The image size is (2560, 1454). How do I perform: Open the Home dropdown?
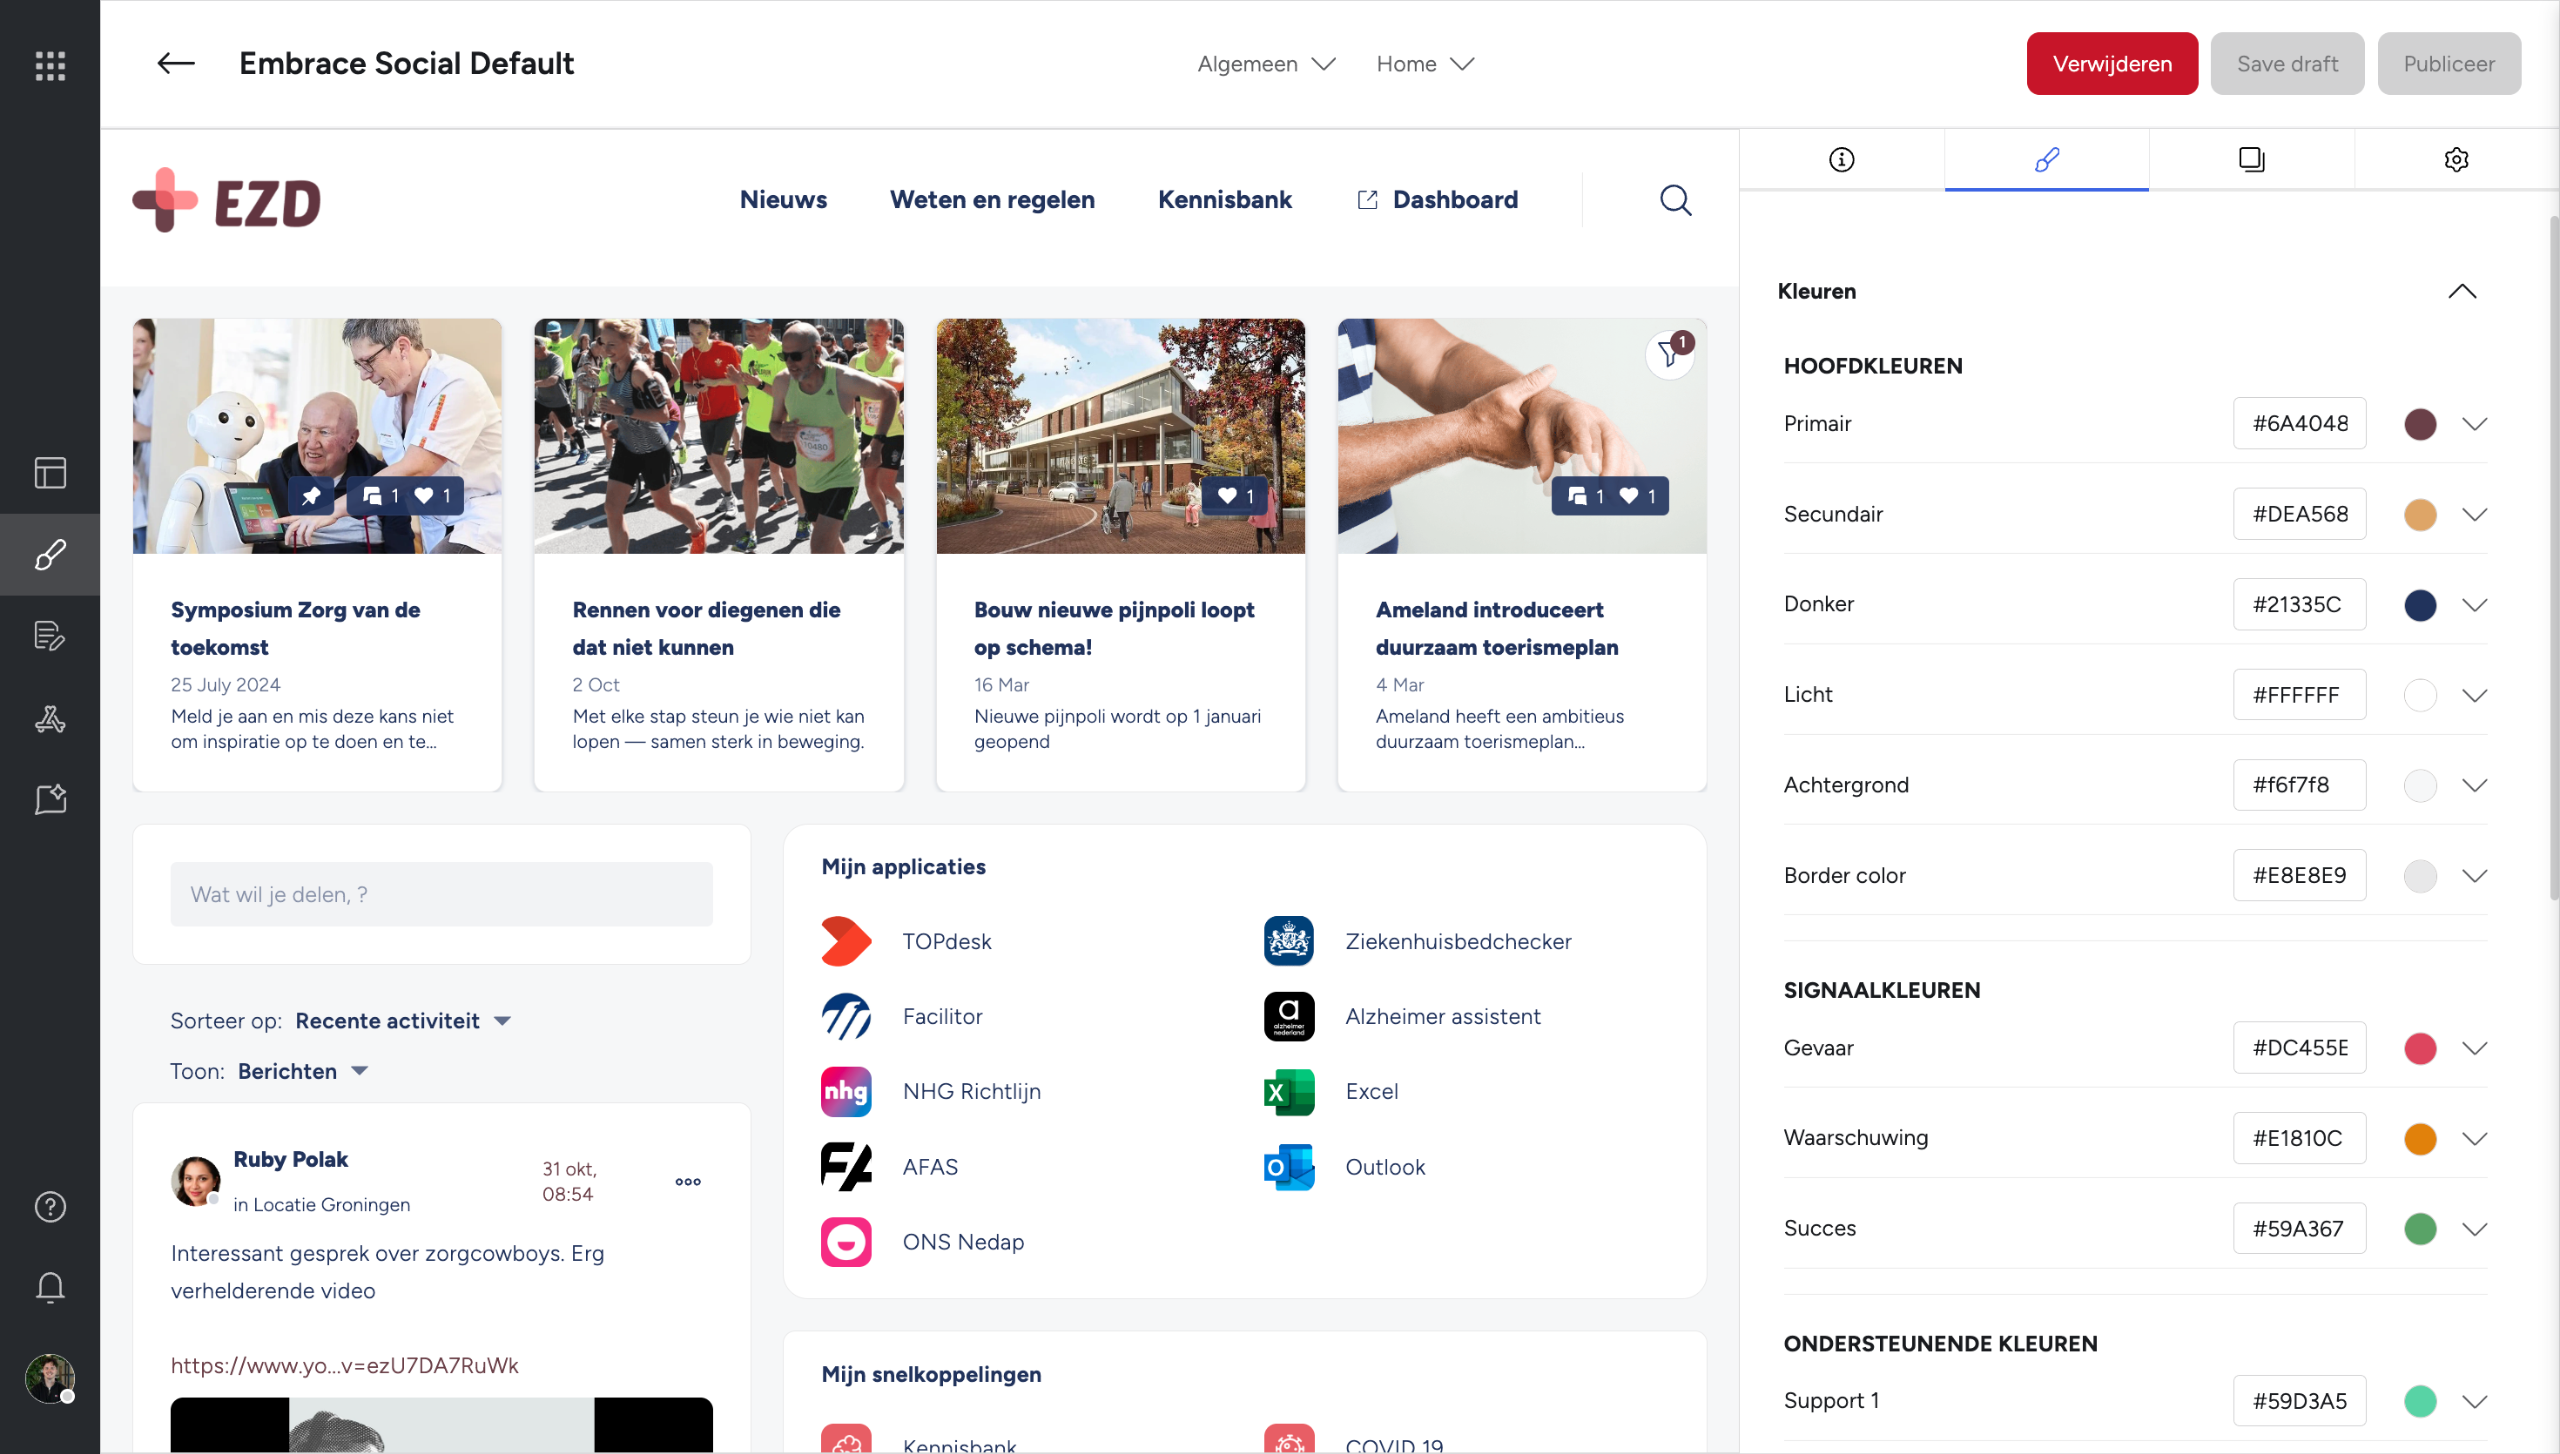point(1425,64)
